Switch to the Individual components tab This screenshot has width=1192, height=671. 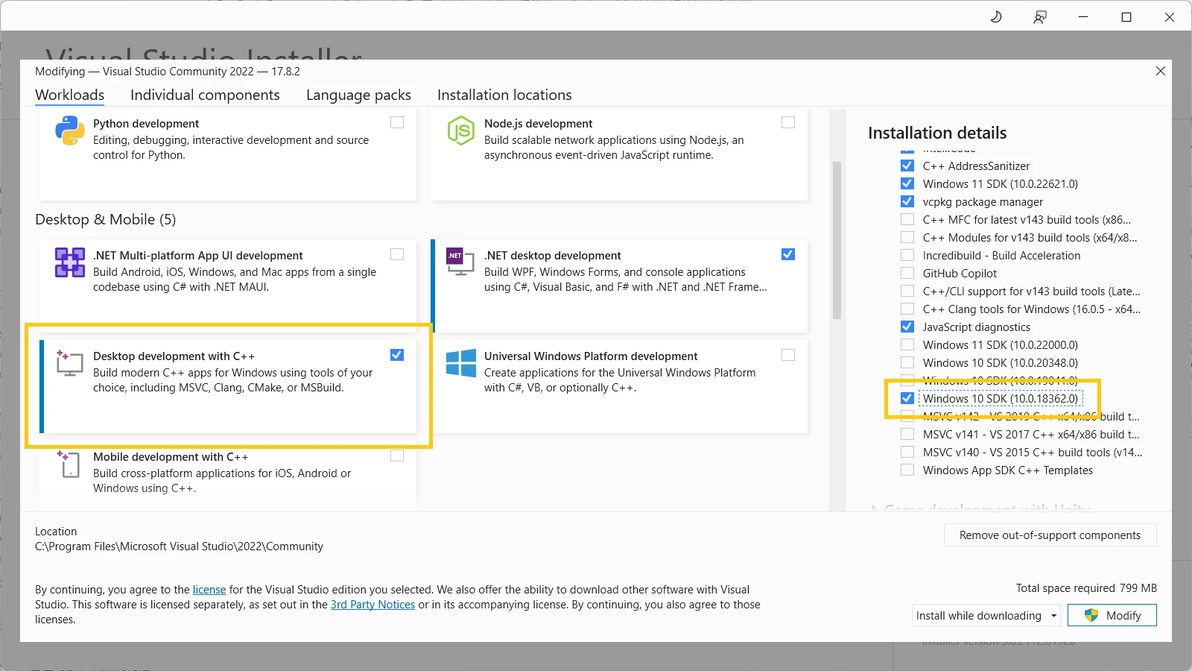tap(204, 95)
